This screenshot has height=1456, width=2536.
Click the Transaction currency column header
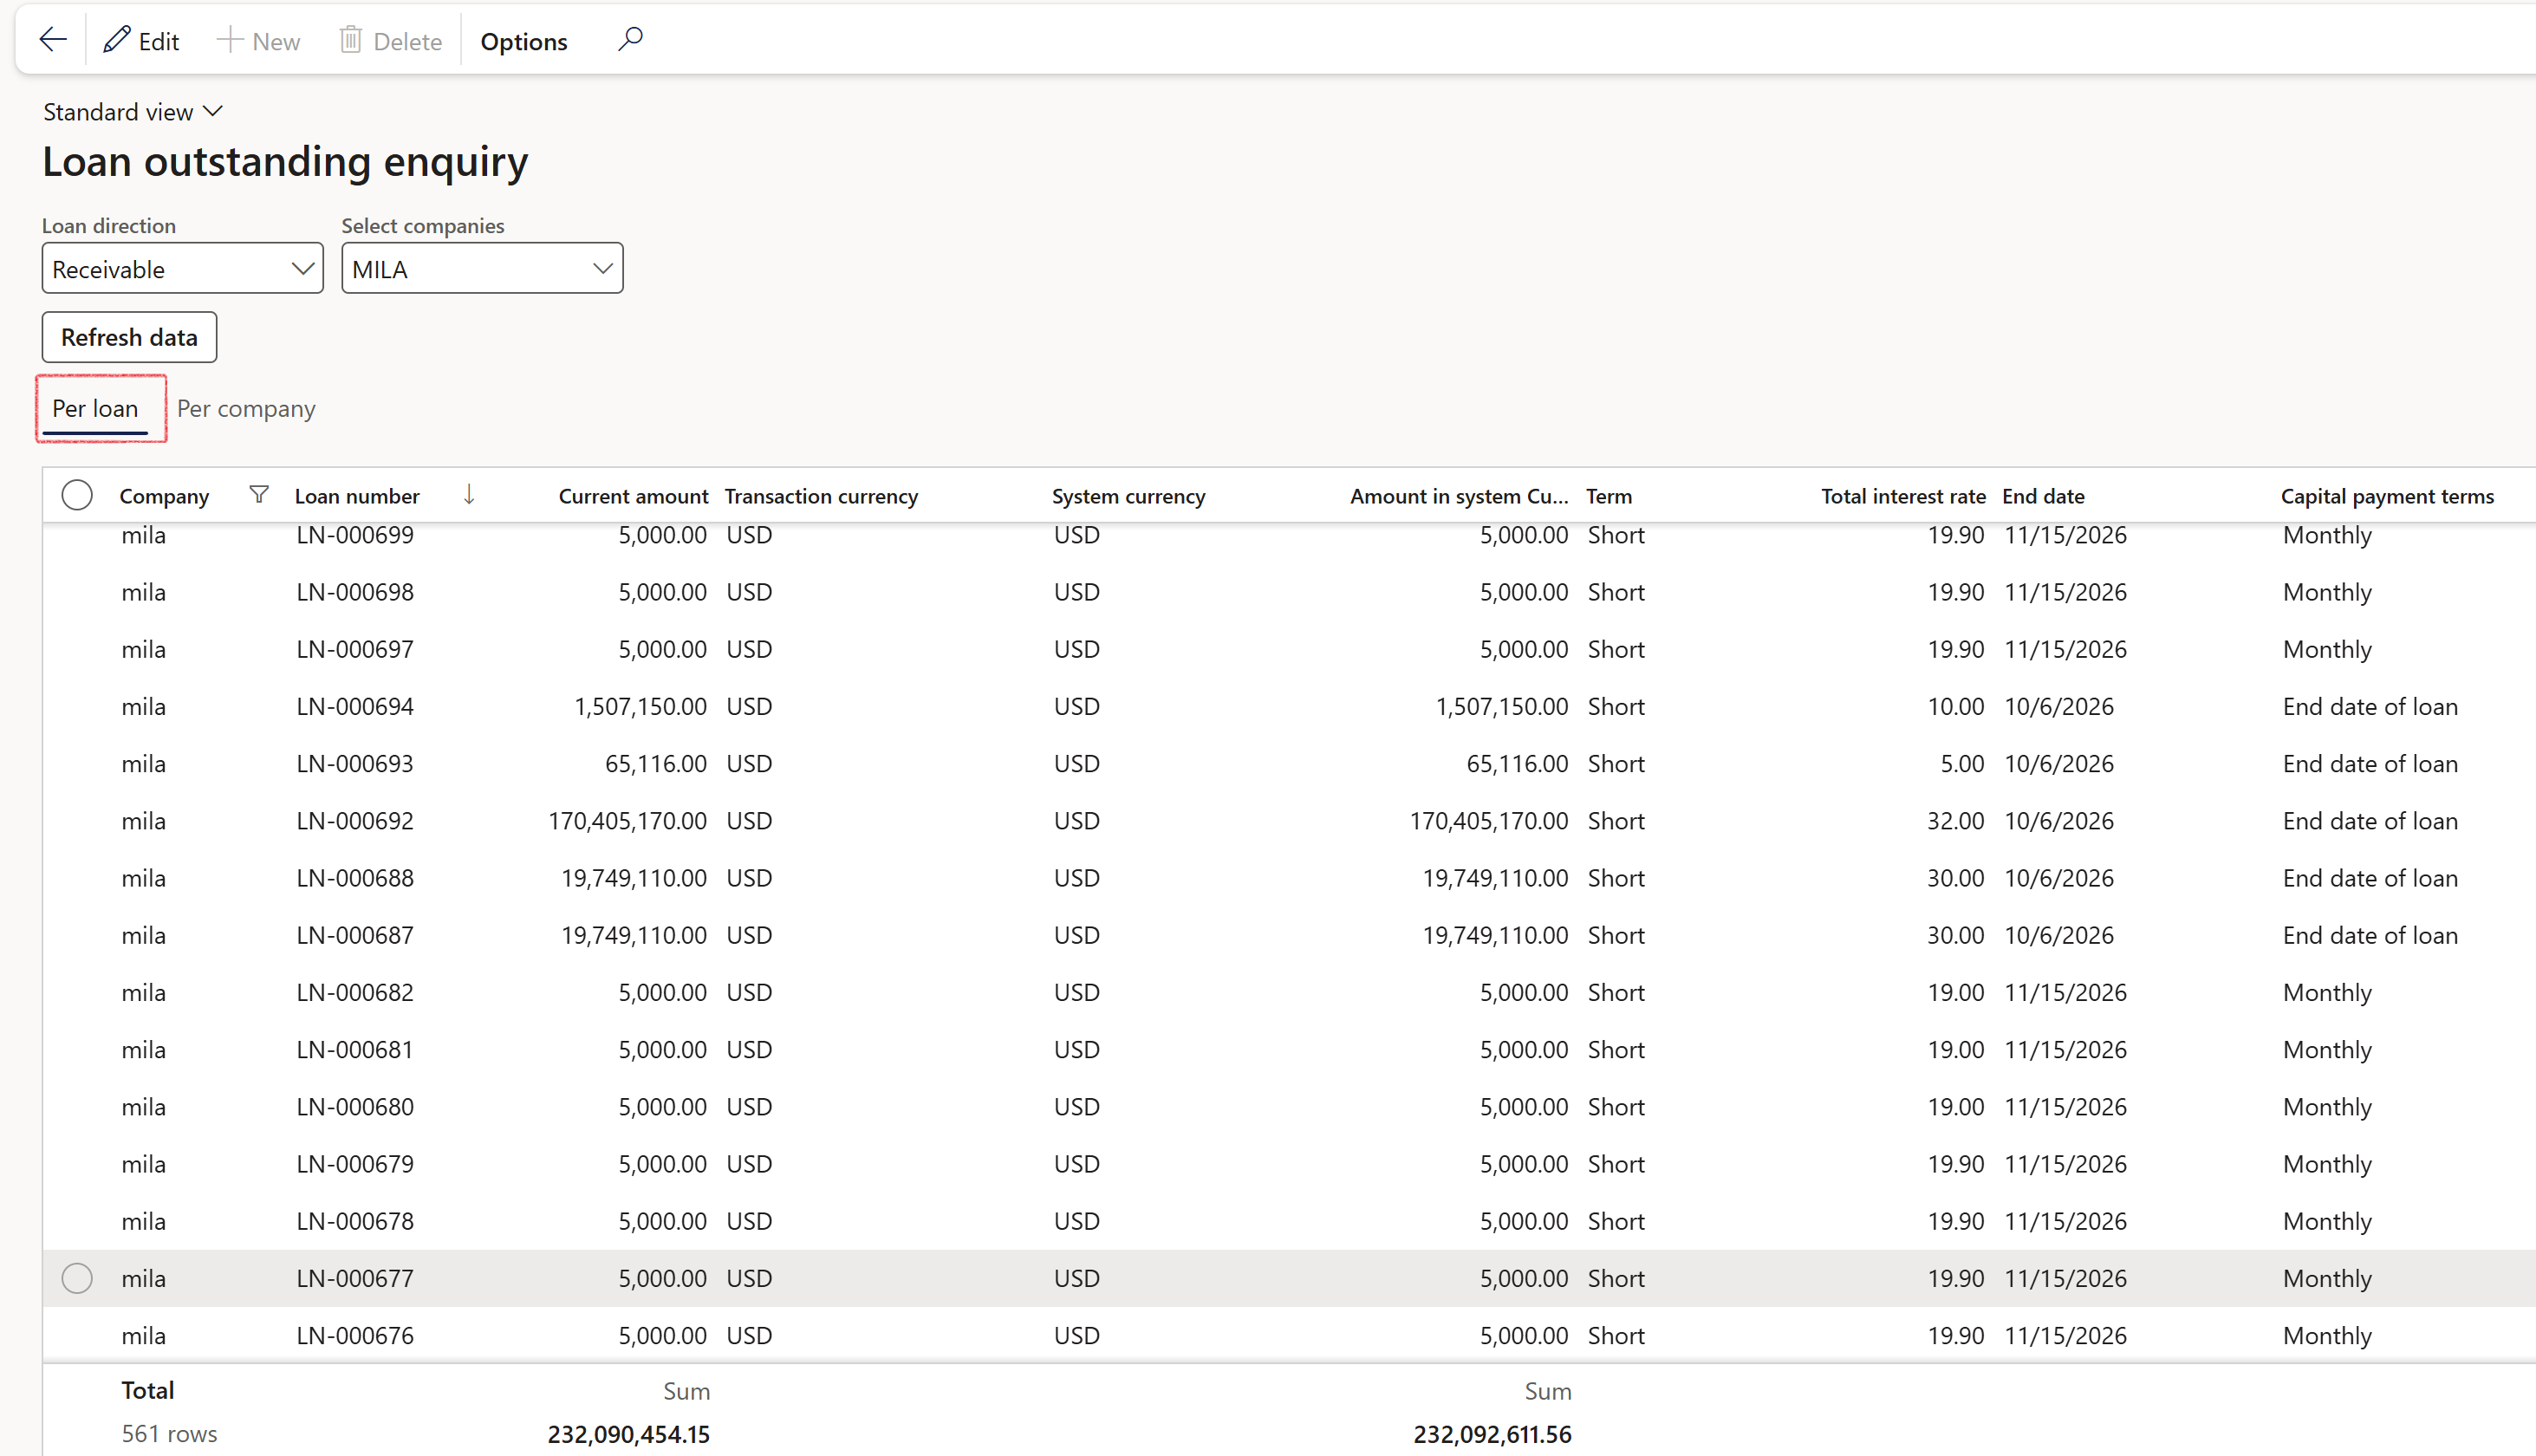coord(821,496)
